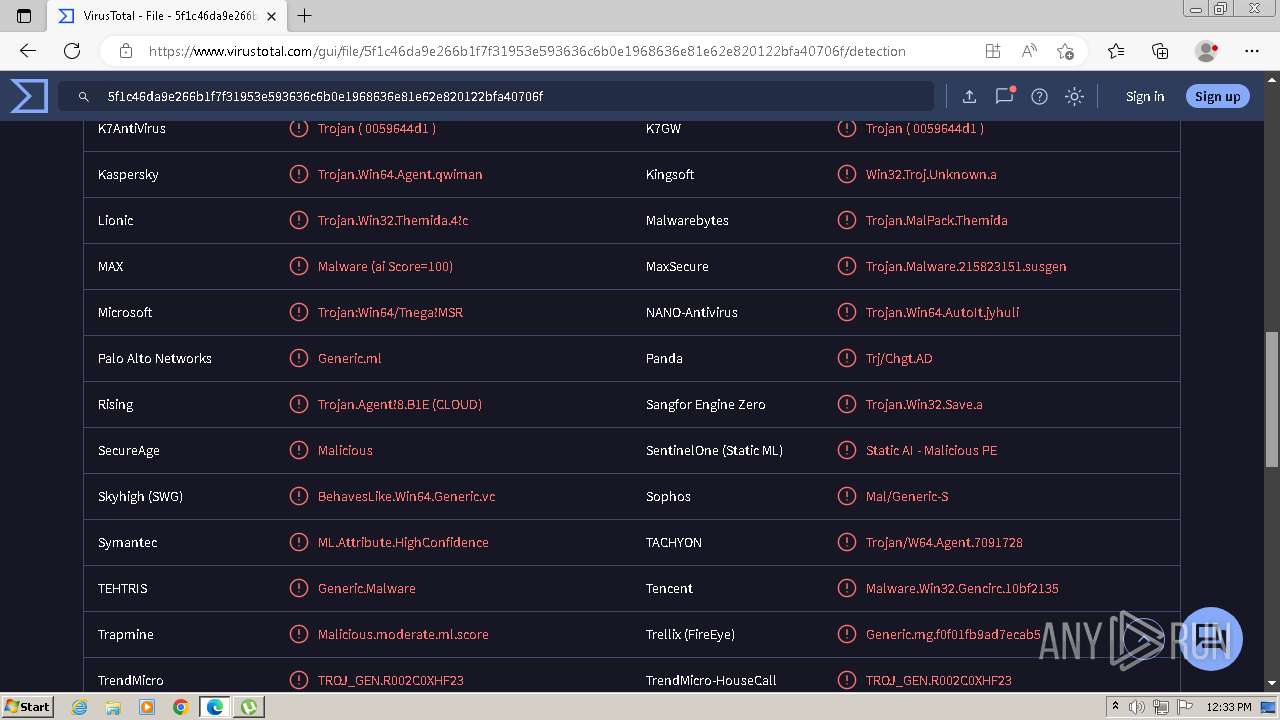
Task: Select the Malware.Win32.Gencirc.10bf2135 text
Action: click(962, 588)
